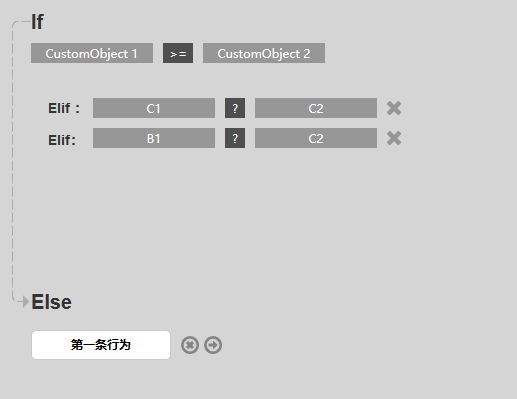
Task: Click the If heading label
Action: click(x=37, y=22)
